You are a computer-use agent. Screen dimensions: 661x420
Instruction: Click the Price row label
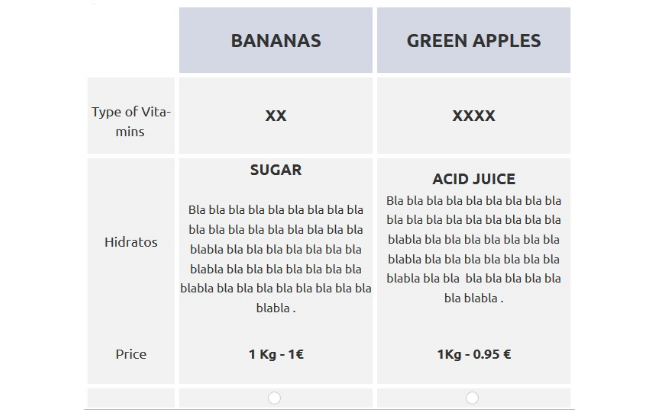(131, 354)
